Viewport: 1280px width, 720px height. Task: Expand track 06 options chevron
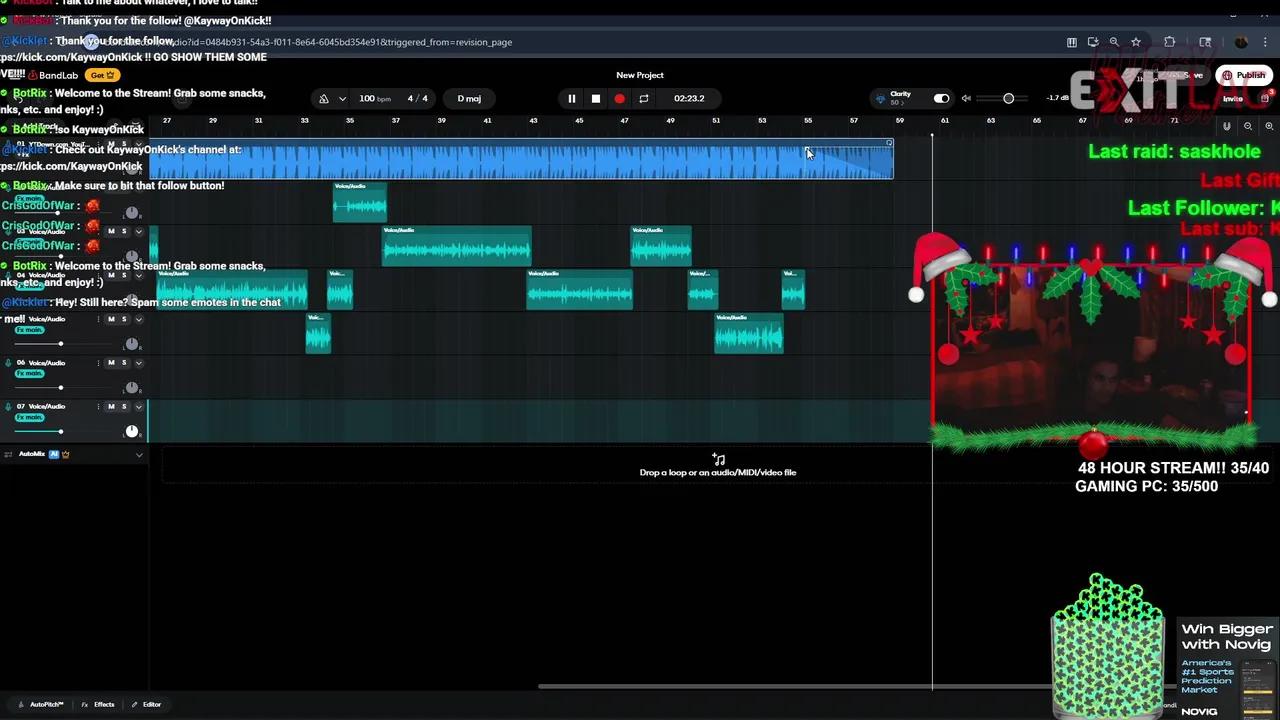pyautogui.click(x=138, y=362)
